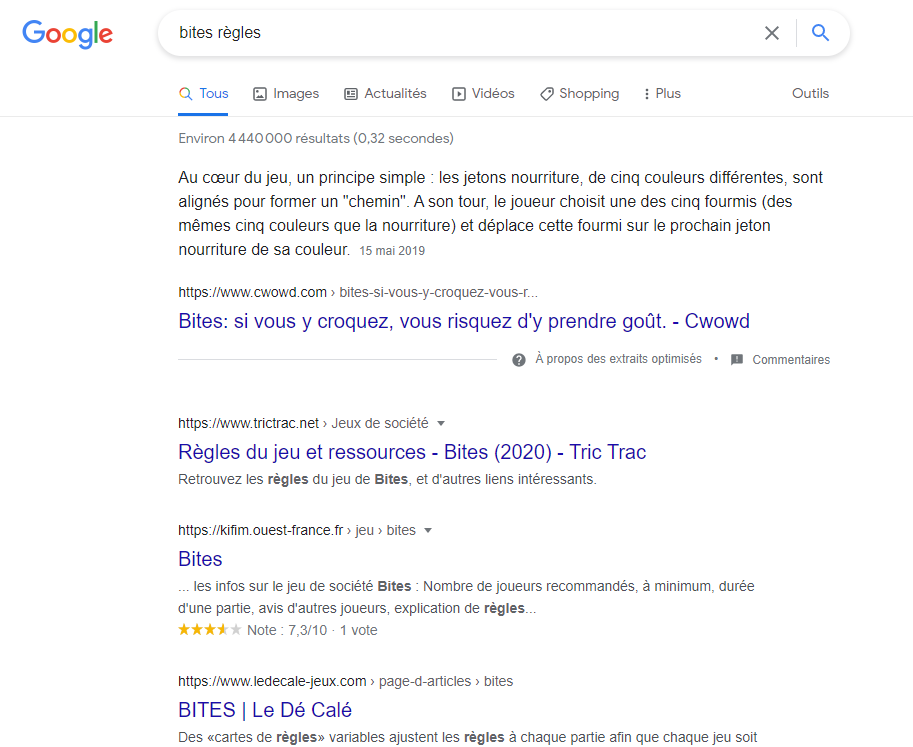The width and height of the screenshot is (913, 747).
Task: Click the kifim.ouest-france.fr URL breadcrumb
Action: point(296,530)
